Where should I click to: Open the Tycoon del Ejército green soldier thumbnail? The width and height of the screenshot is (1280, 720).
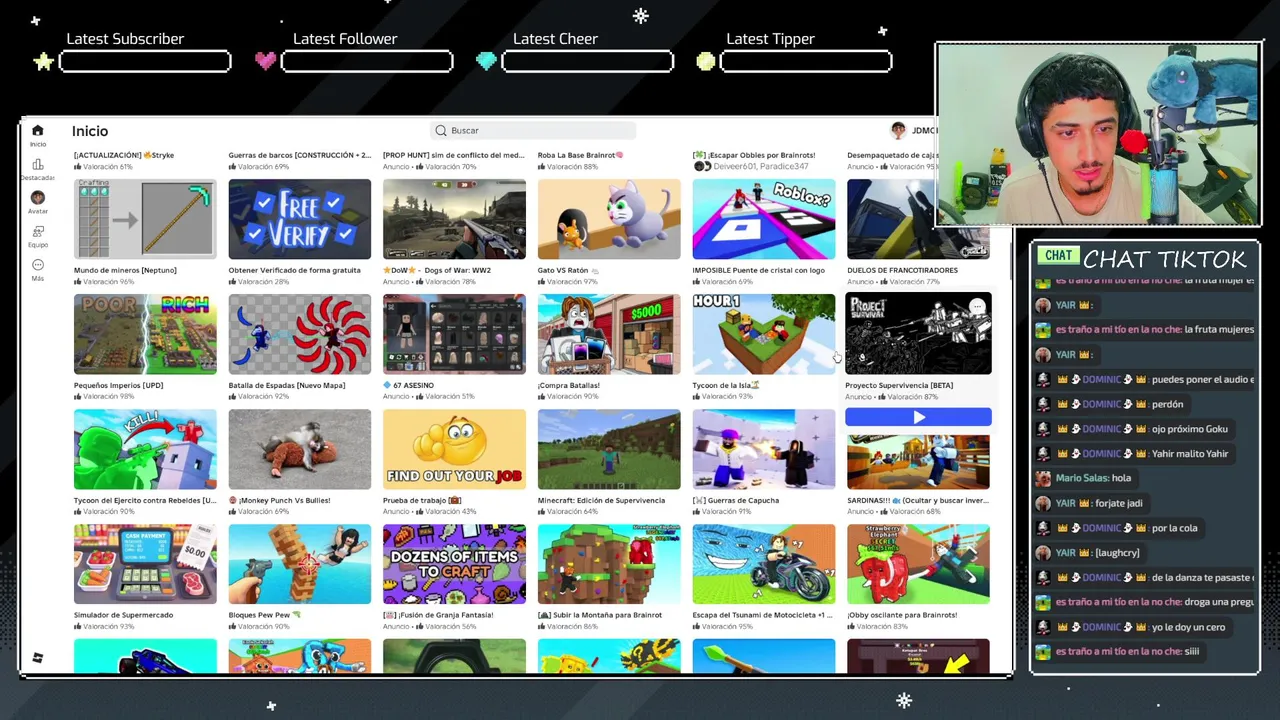point(145,449)
